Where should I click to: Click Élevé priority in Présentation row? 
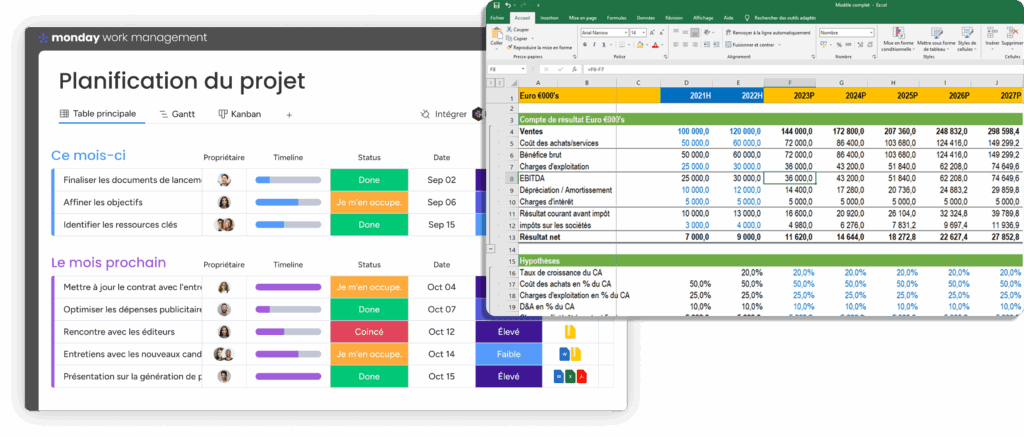(x=509, y=376)
